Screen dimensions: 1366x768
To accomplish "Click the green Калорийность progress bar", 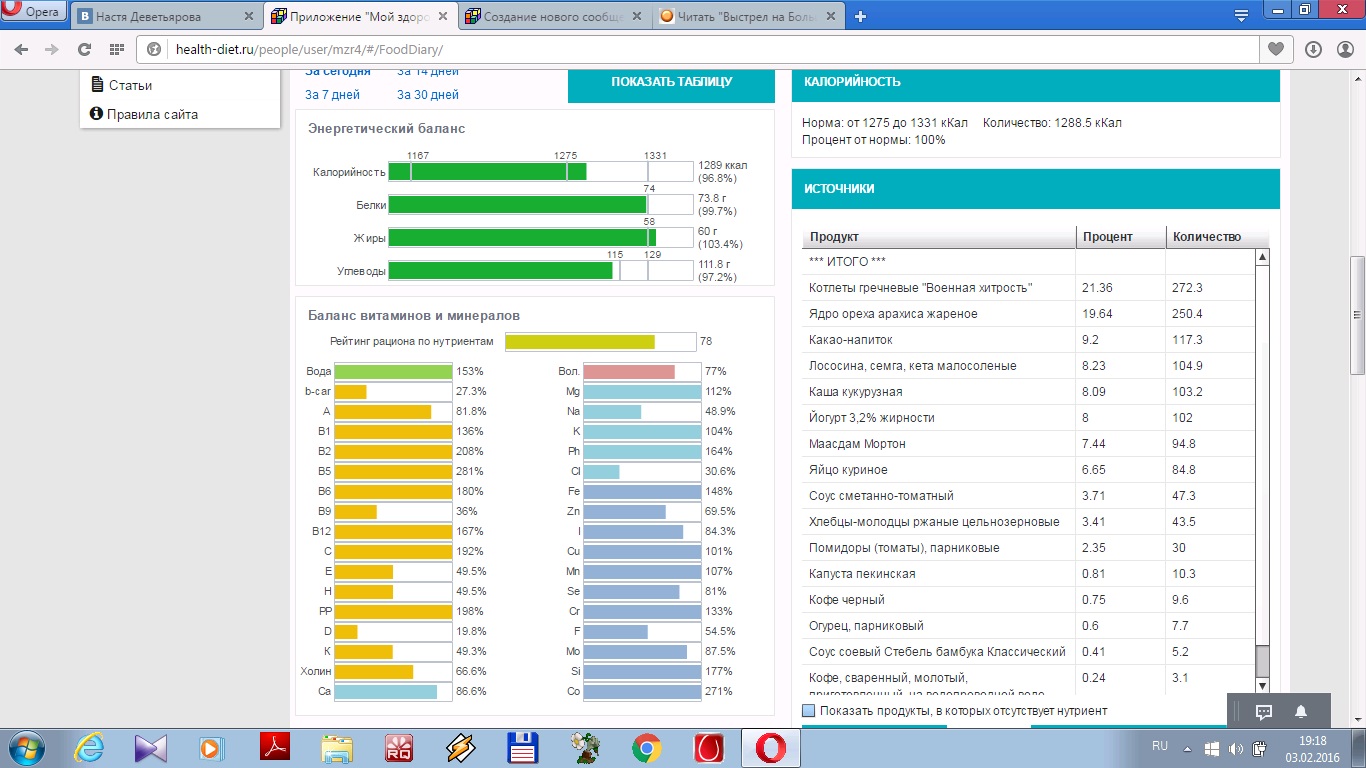I will point(487,172).
